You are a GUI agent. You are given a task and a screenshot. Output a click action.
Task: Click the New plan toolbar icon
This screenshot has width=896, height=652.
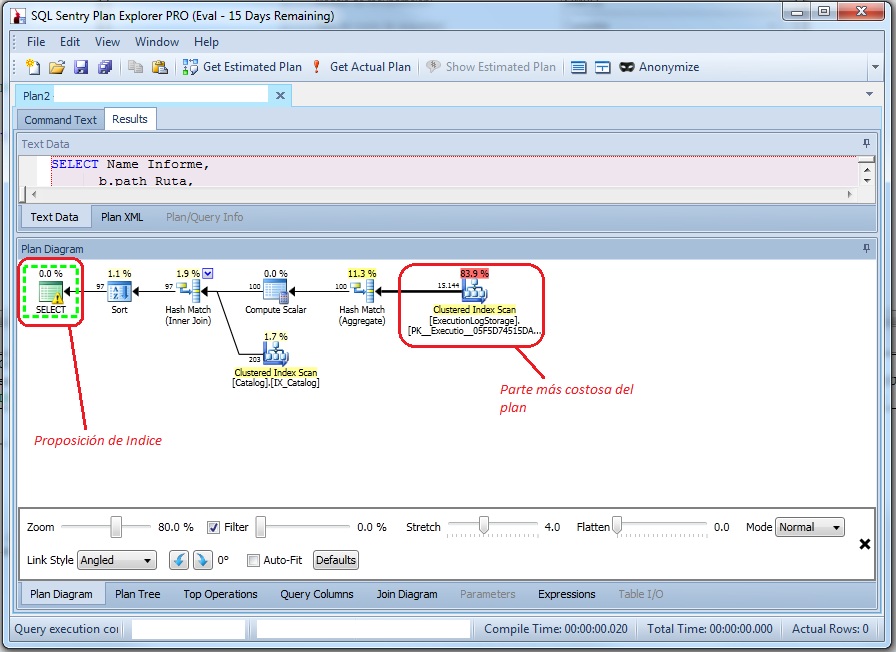click(32, 67)
